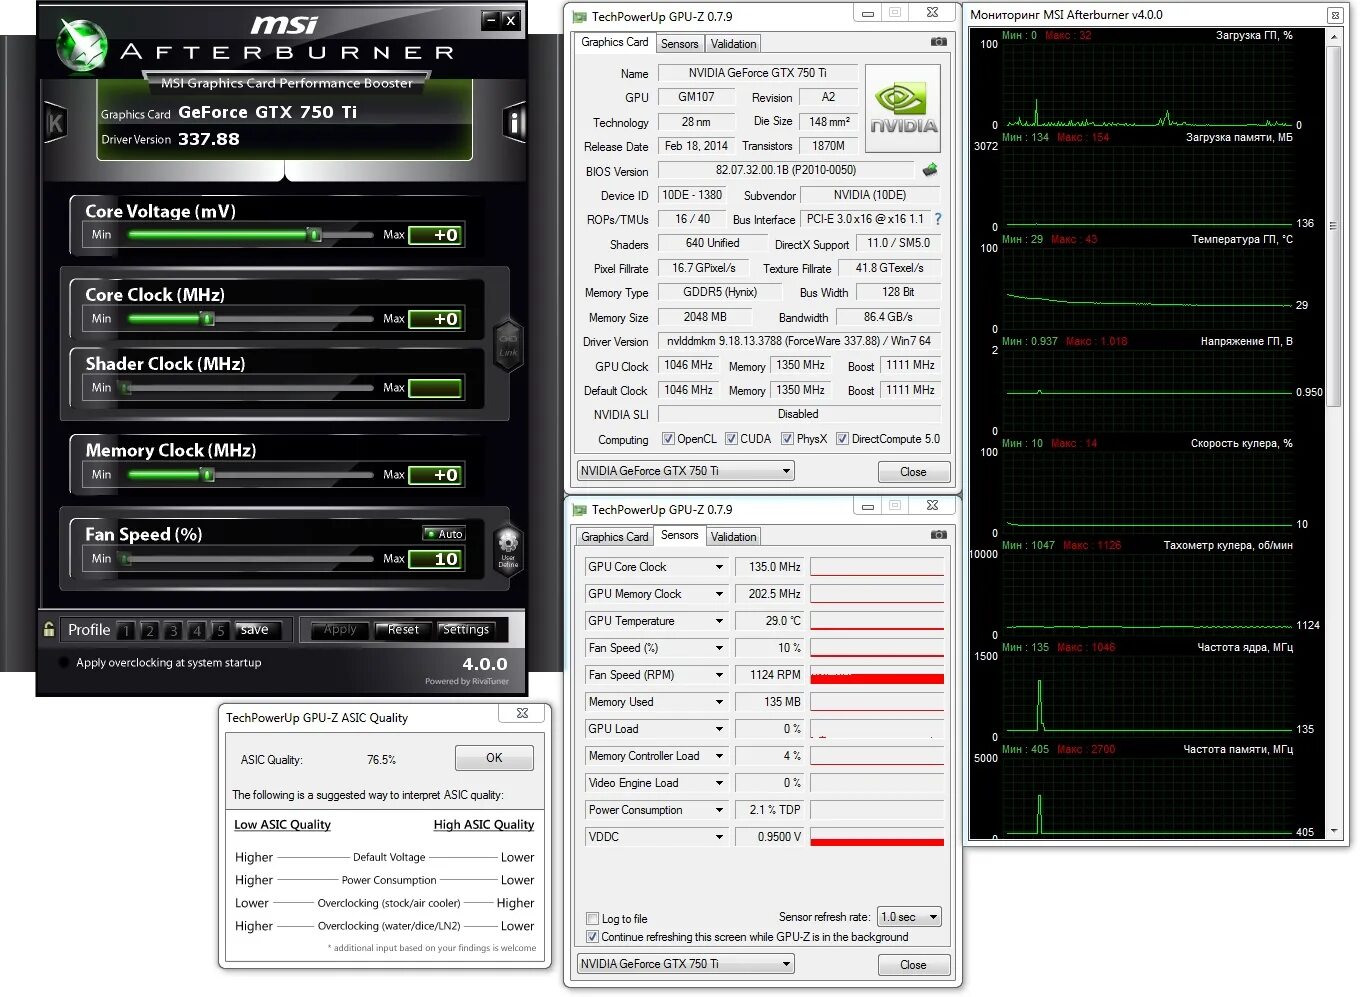The width and height of the screenshot is (1364, 997).
Task: Click Close in the top GPU-Z window
Action: click(913, 472)
